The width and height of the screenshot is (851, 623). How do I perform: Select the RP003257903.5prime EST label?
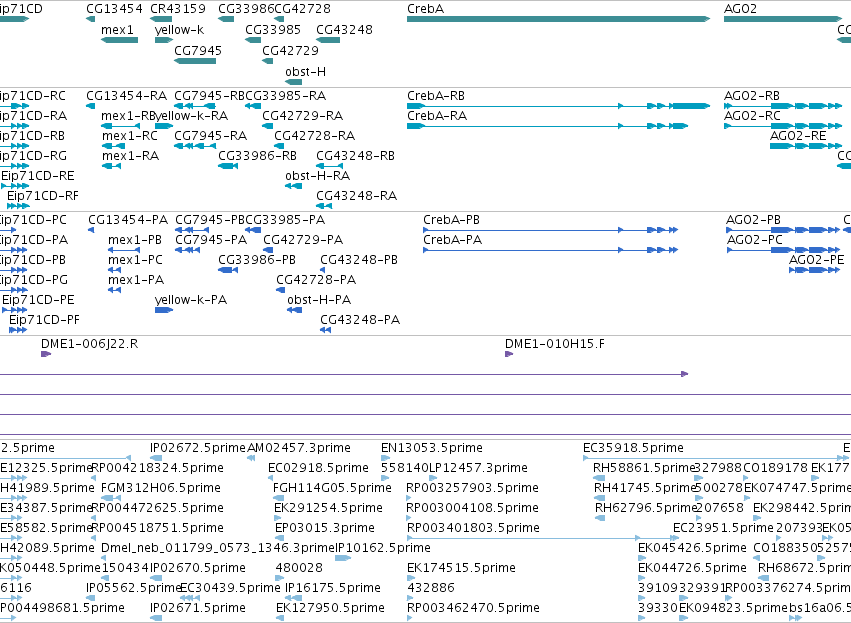click(x=472, y=488)
